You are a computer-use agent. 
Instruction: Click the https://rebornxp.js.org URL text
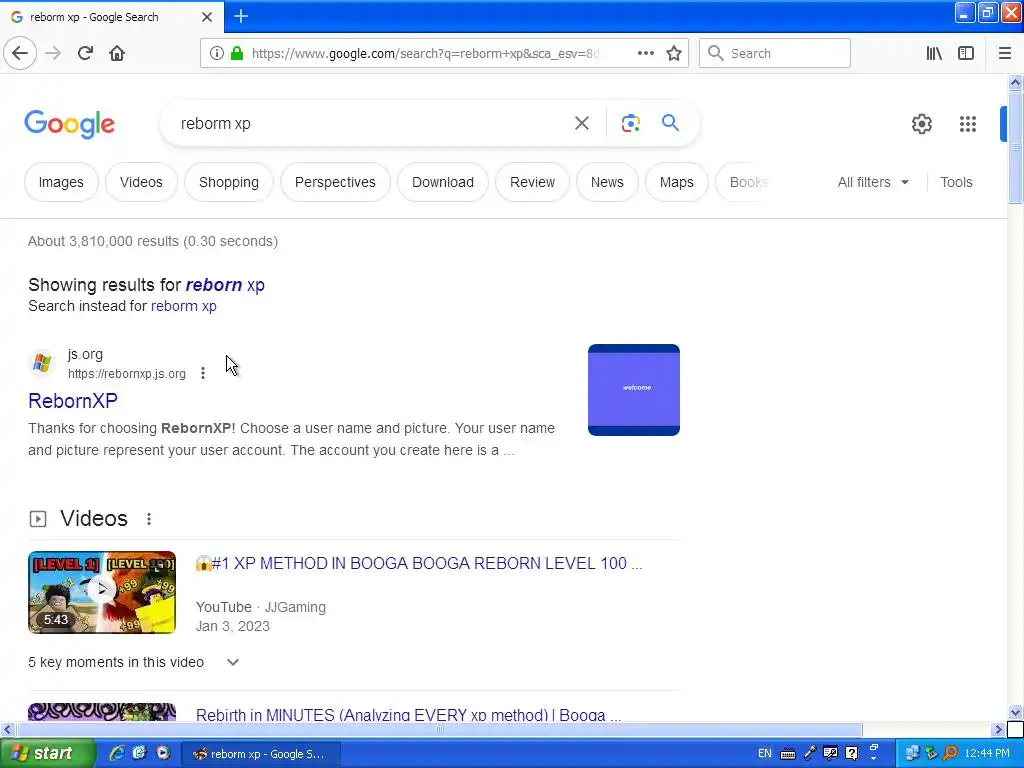[127, 374]
